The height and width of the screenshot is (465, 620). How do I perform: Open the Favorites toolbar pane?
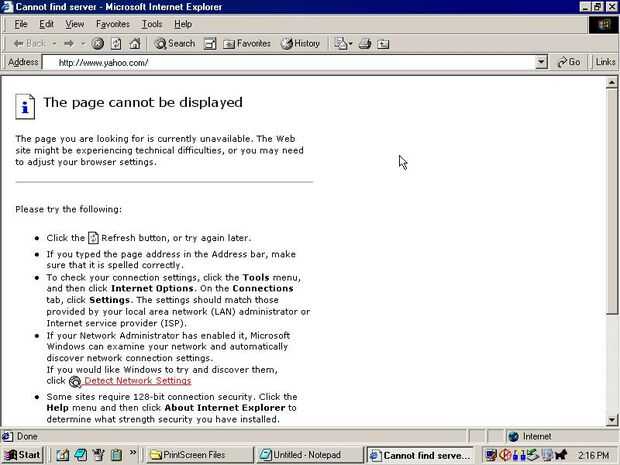click(247, 43)
